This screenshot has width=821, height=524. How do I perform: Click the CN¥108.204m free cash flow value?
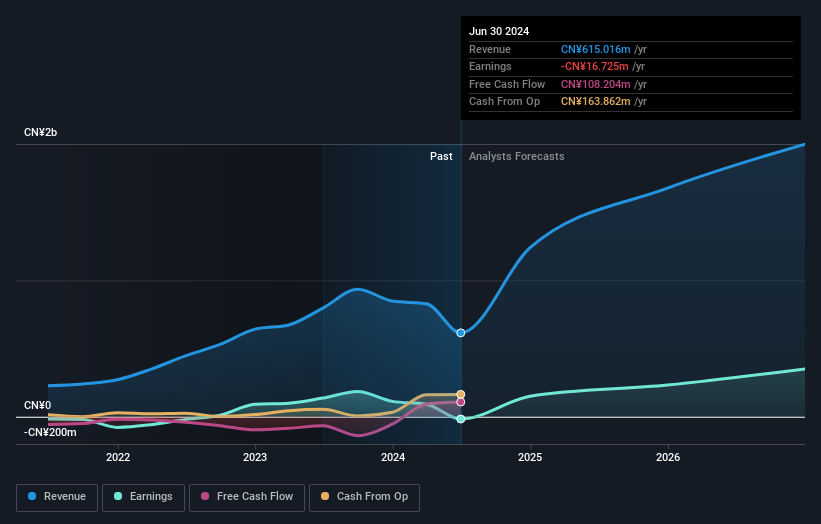[x=595, y=84]
